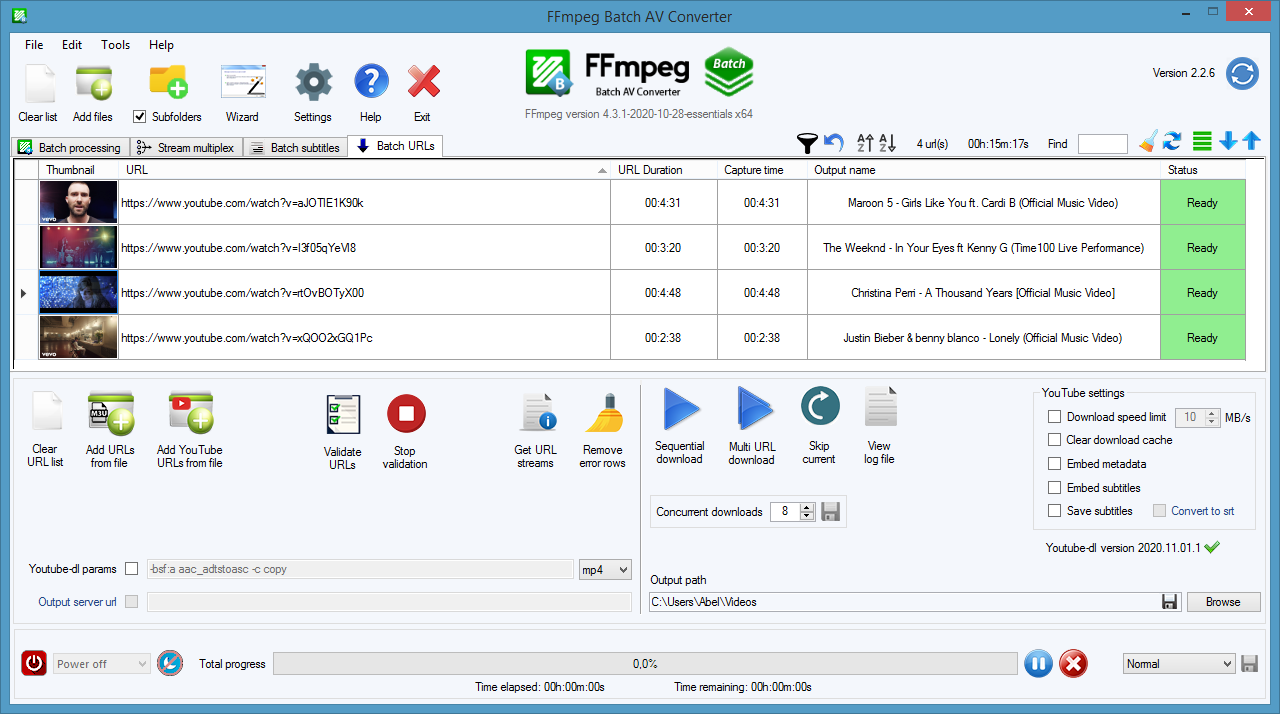The width and height of the screenshot is (1280, 714).
Task: Click Ready status of Christina Perri row
Action: click(x=1203, y=293)
